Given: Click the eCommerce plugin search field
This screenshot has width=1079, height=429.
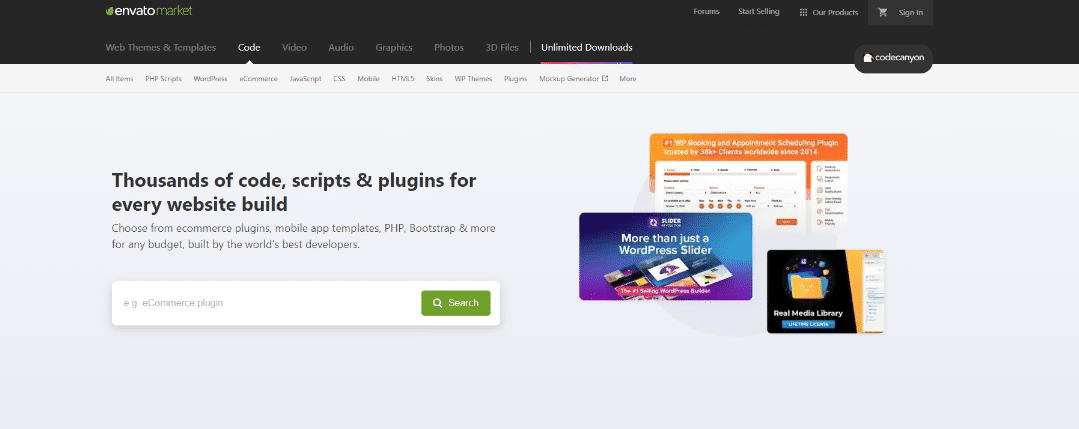Looking at the screenshot, I should coord(266,303).
